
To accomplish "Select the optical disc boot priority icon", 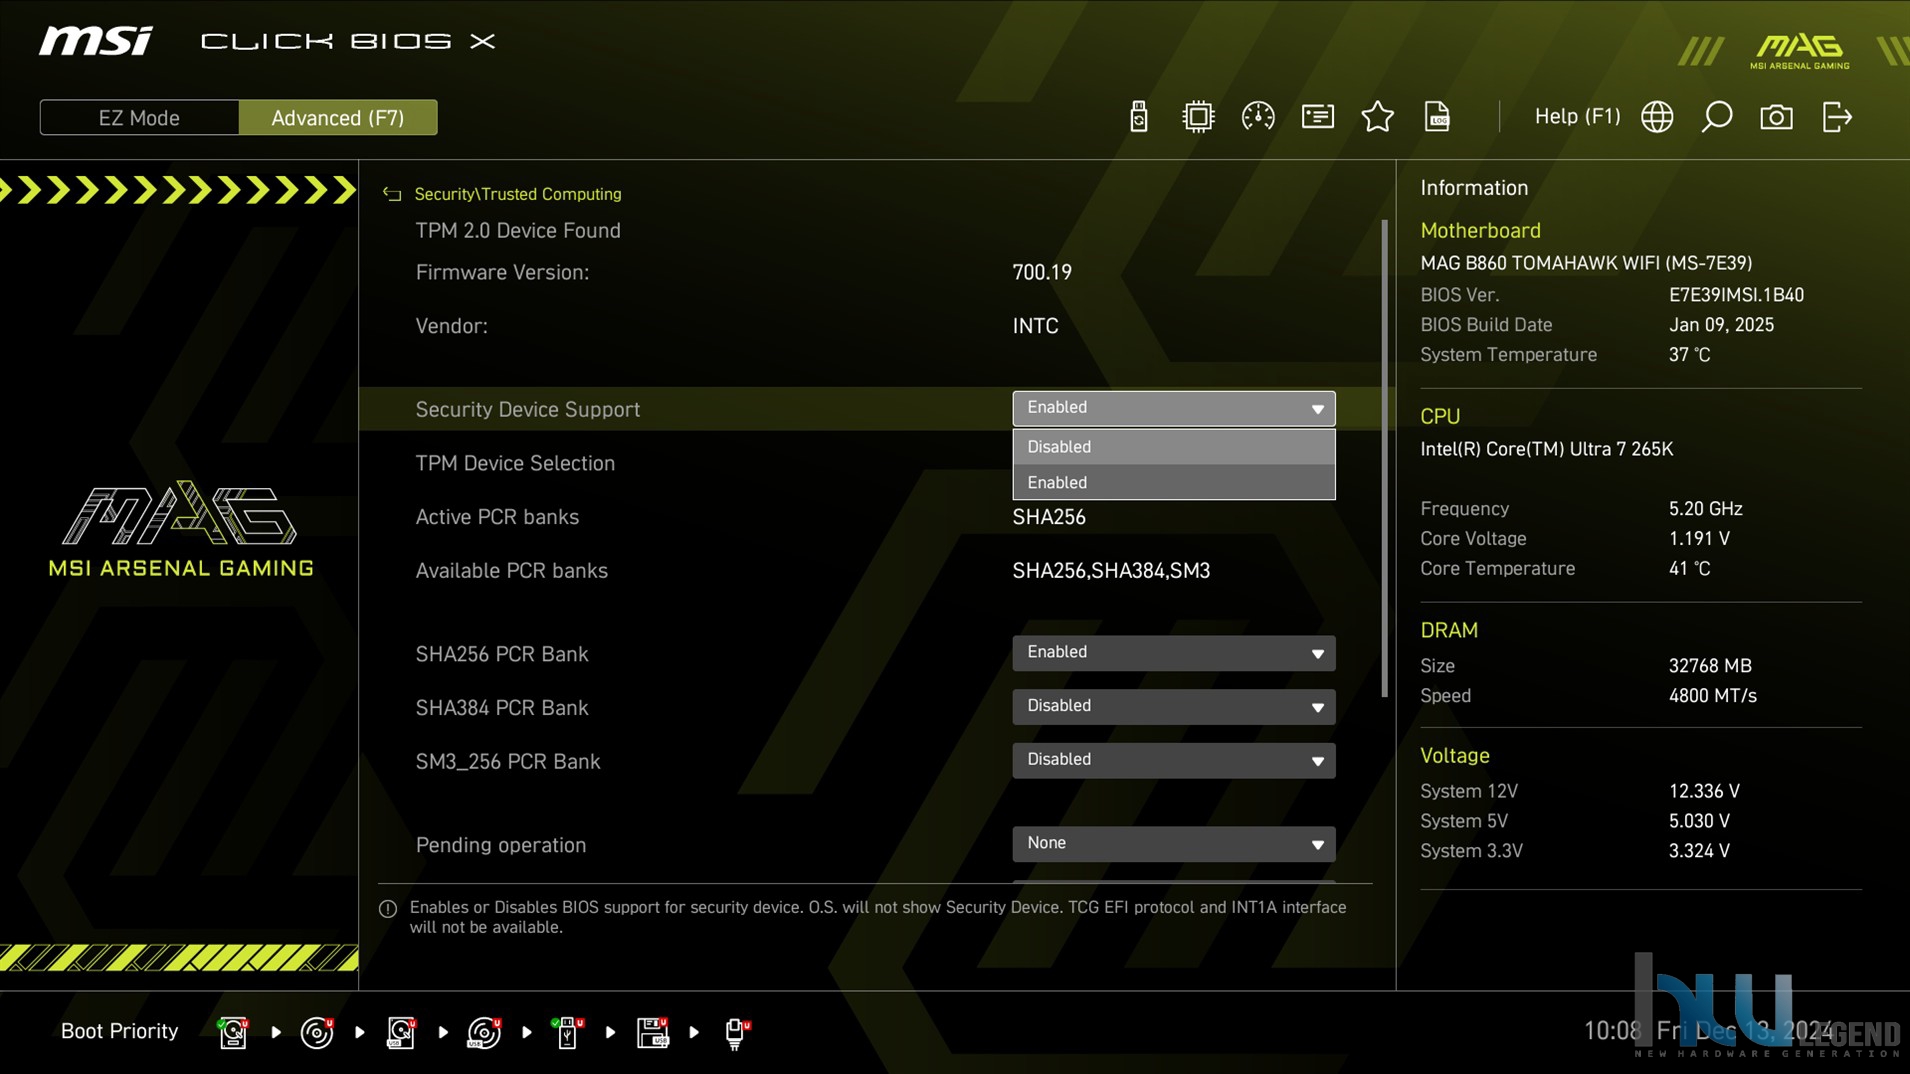I will (x=317, y=1032).
